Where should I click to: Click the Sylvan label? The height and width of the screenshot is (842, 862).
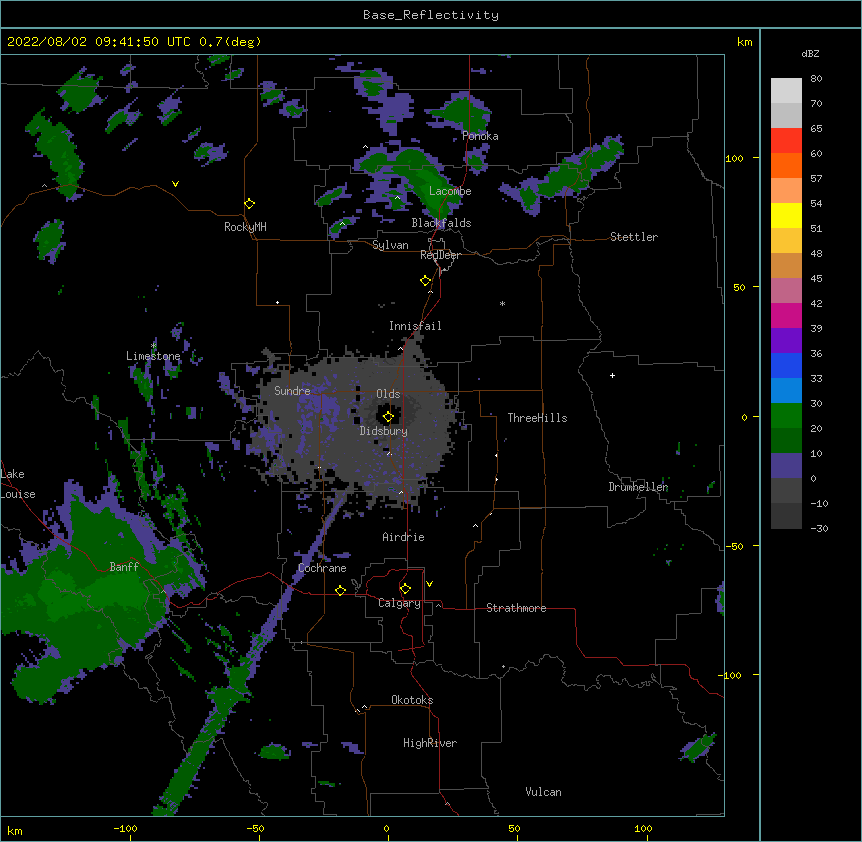(390, 245)
